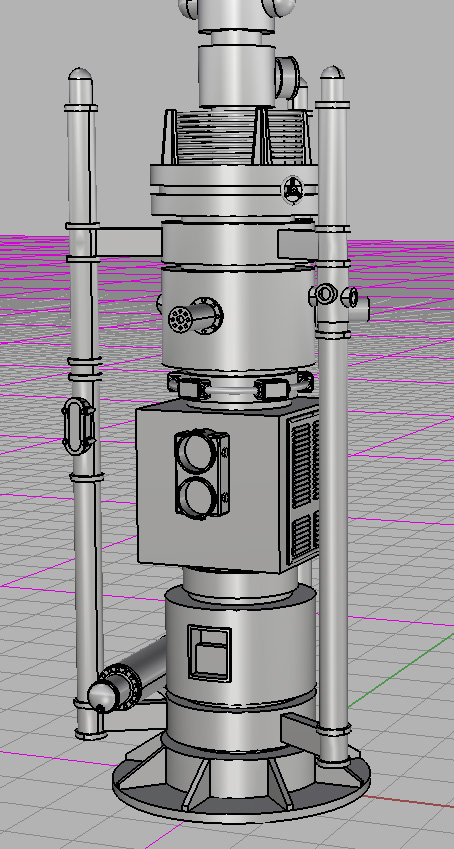Click the left clamp block under upper cylinder
The height and width of the screenshot is (849, 454).
(x=189, y=388)
